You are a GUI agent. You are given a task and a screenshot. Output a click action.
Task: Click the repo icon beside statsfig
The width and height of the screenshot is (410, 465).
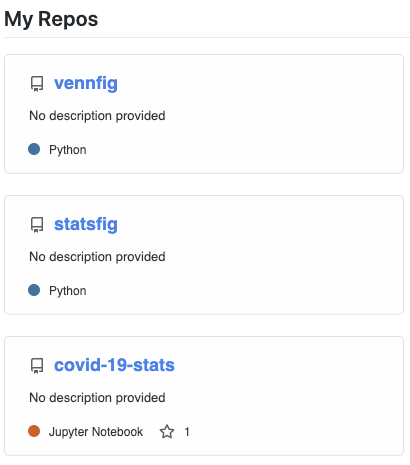(37, 225)
